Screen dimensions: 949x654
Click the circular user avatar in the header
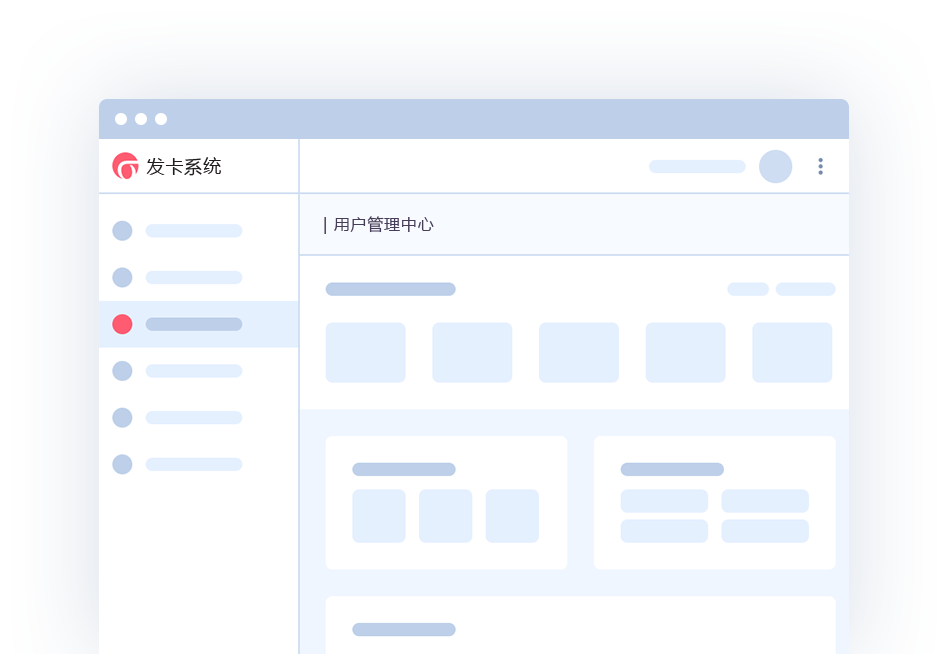click(x=775, y=166)
